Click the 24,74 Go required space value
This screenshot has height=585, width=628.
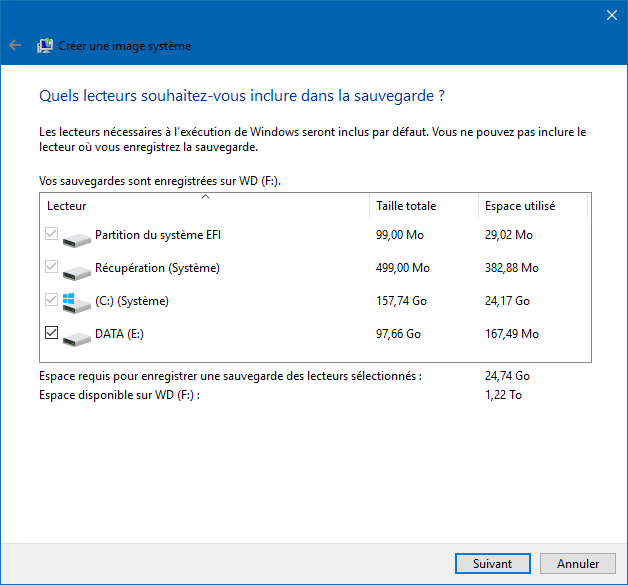(507, 376)
